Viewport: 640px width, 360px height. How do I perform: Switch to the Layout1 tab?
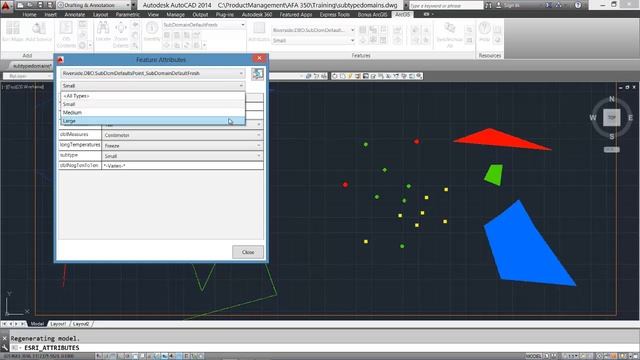point(58,324)
